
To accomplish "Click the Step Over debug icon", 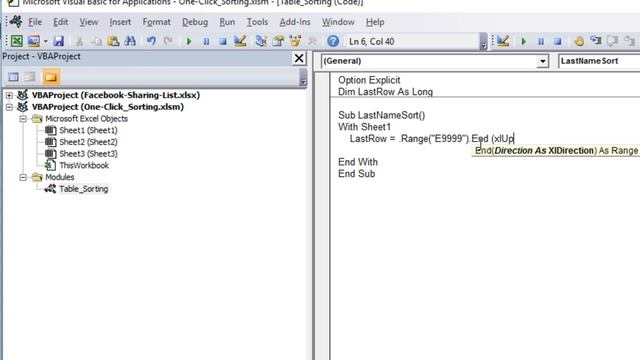I will coord(613,41).
